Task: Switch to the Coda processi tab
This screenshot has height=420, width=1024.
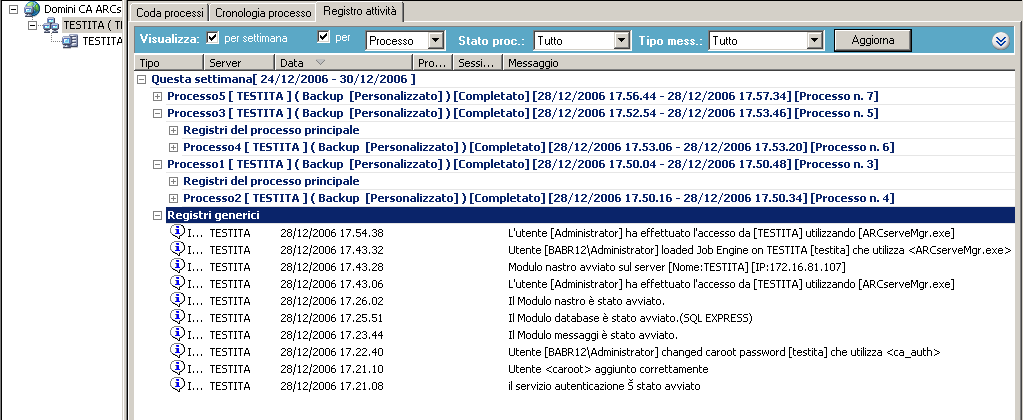Action: (x=169, y=12)
